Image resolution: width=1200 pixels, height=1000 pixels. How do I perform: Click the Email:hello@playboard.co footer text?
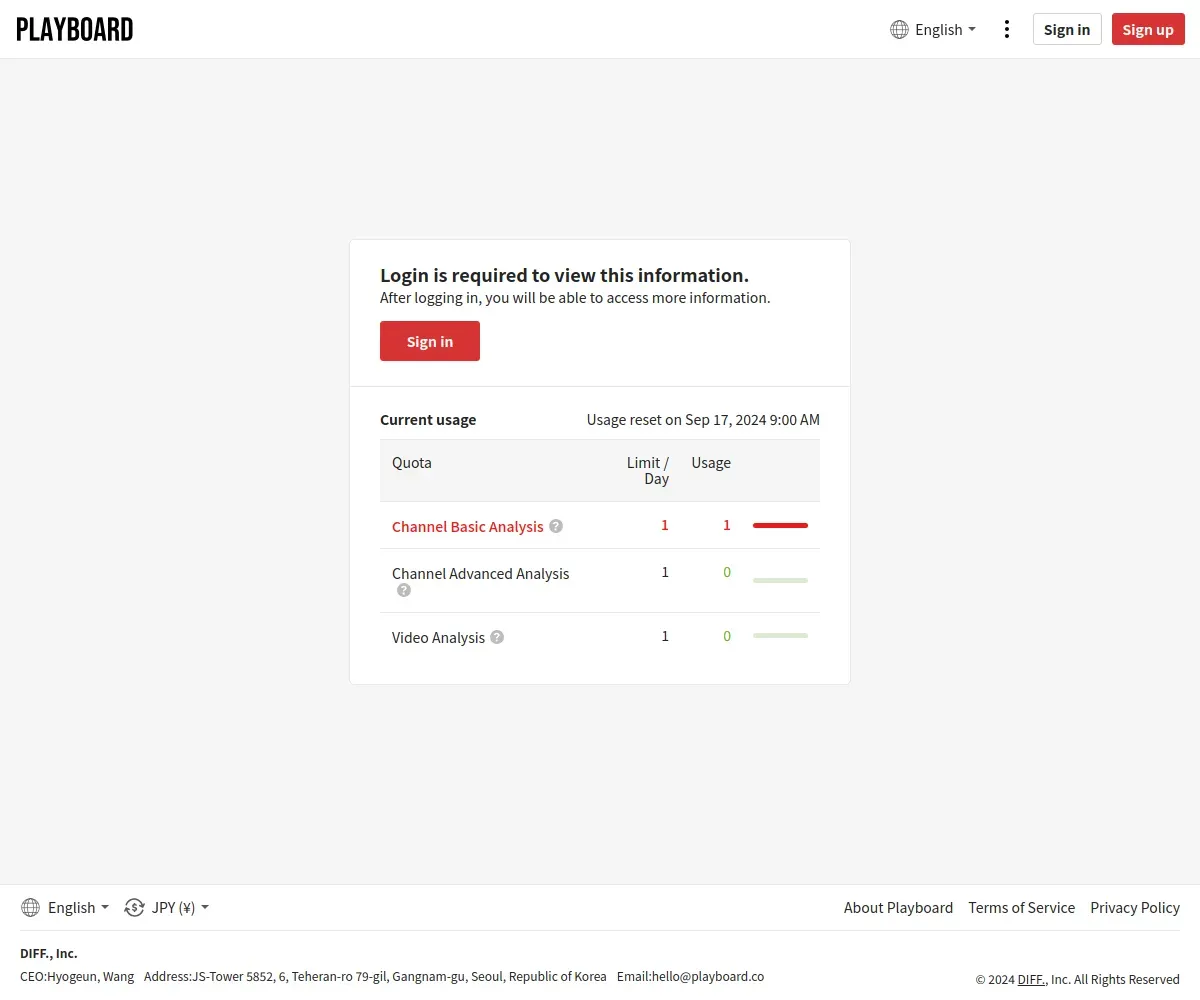(690, 977)
